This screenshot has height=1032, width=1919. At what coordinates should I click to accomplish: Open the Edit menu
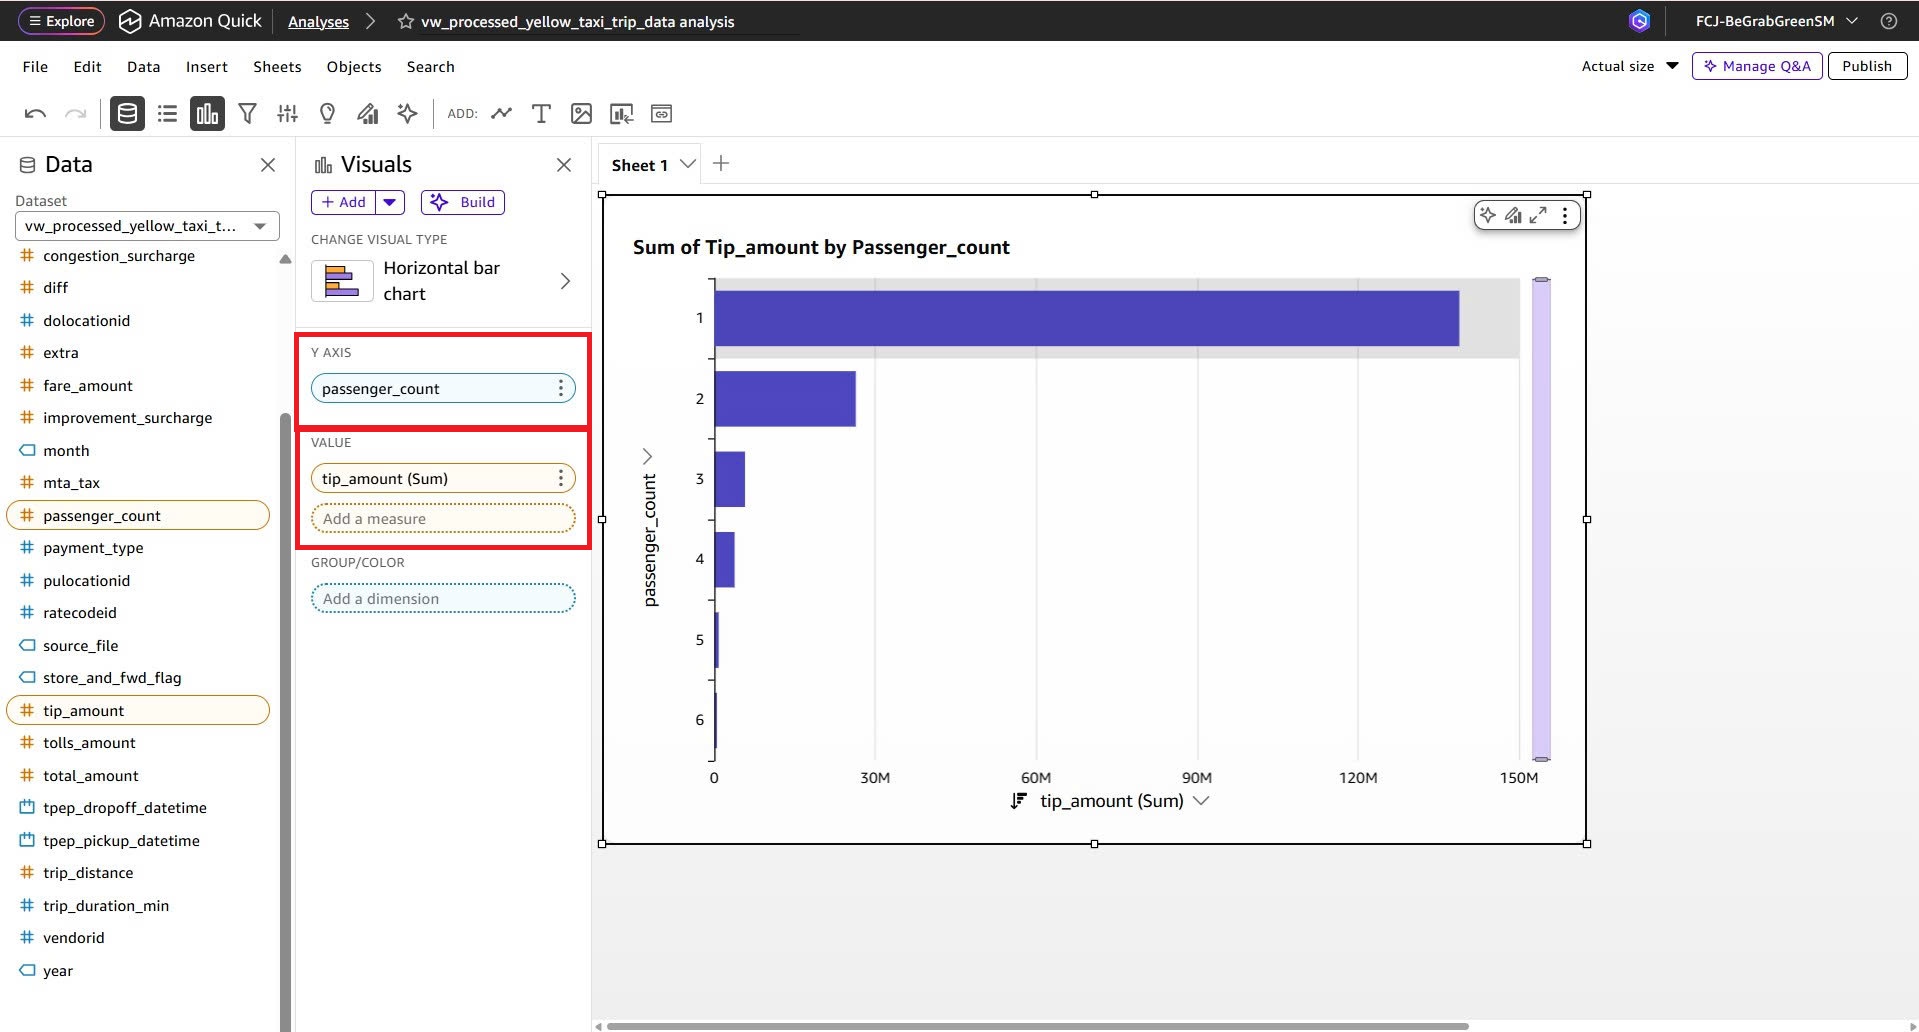point(87,67)
